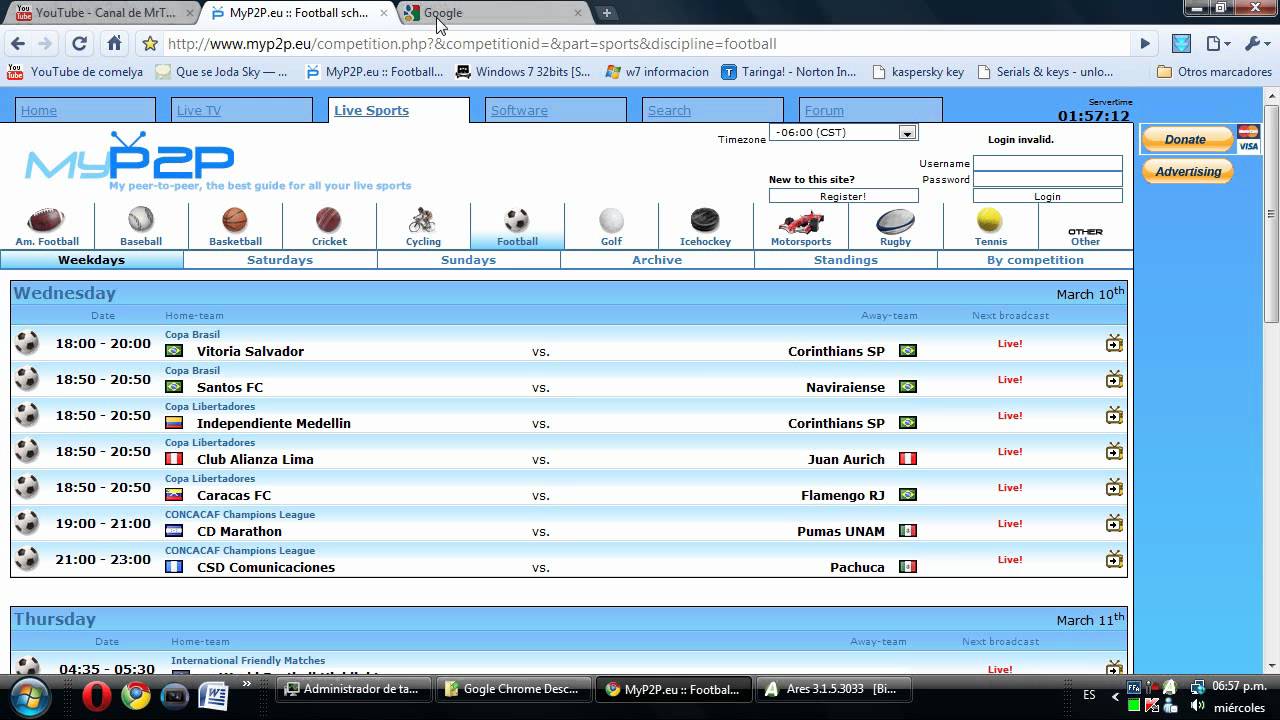Screen dimensions: 1280x720
Task: View schedule By competition
Action: point(1035,260)
